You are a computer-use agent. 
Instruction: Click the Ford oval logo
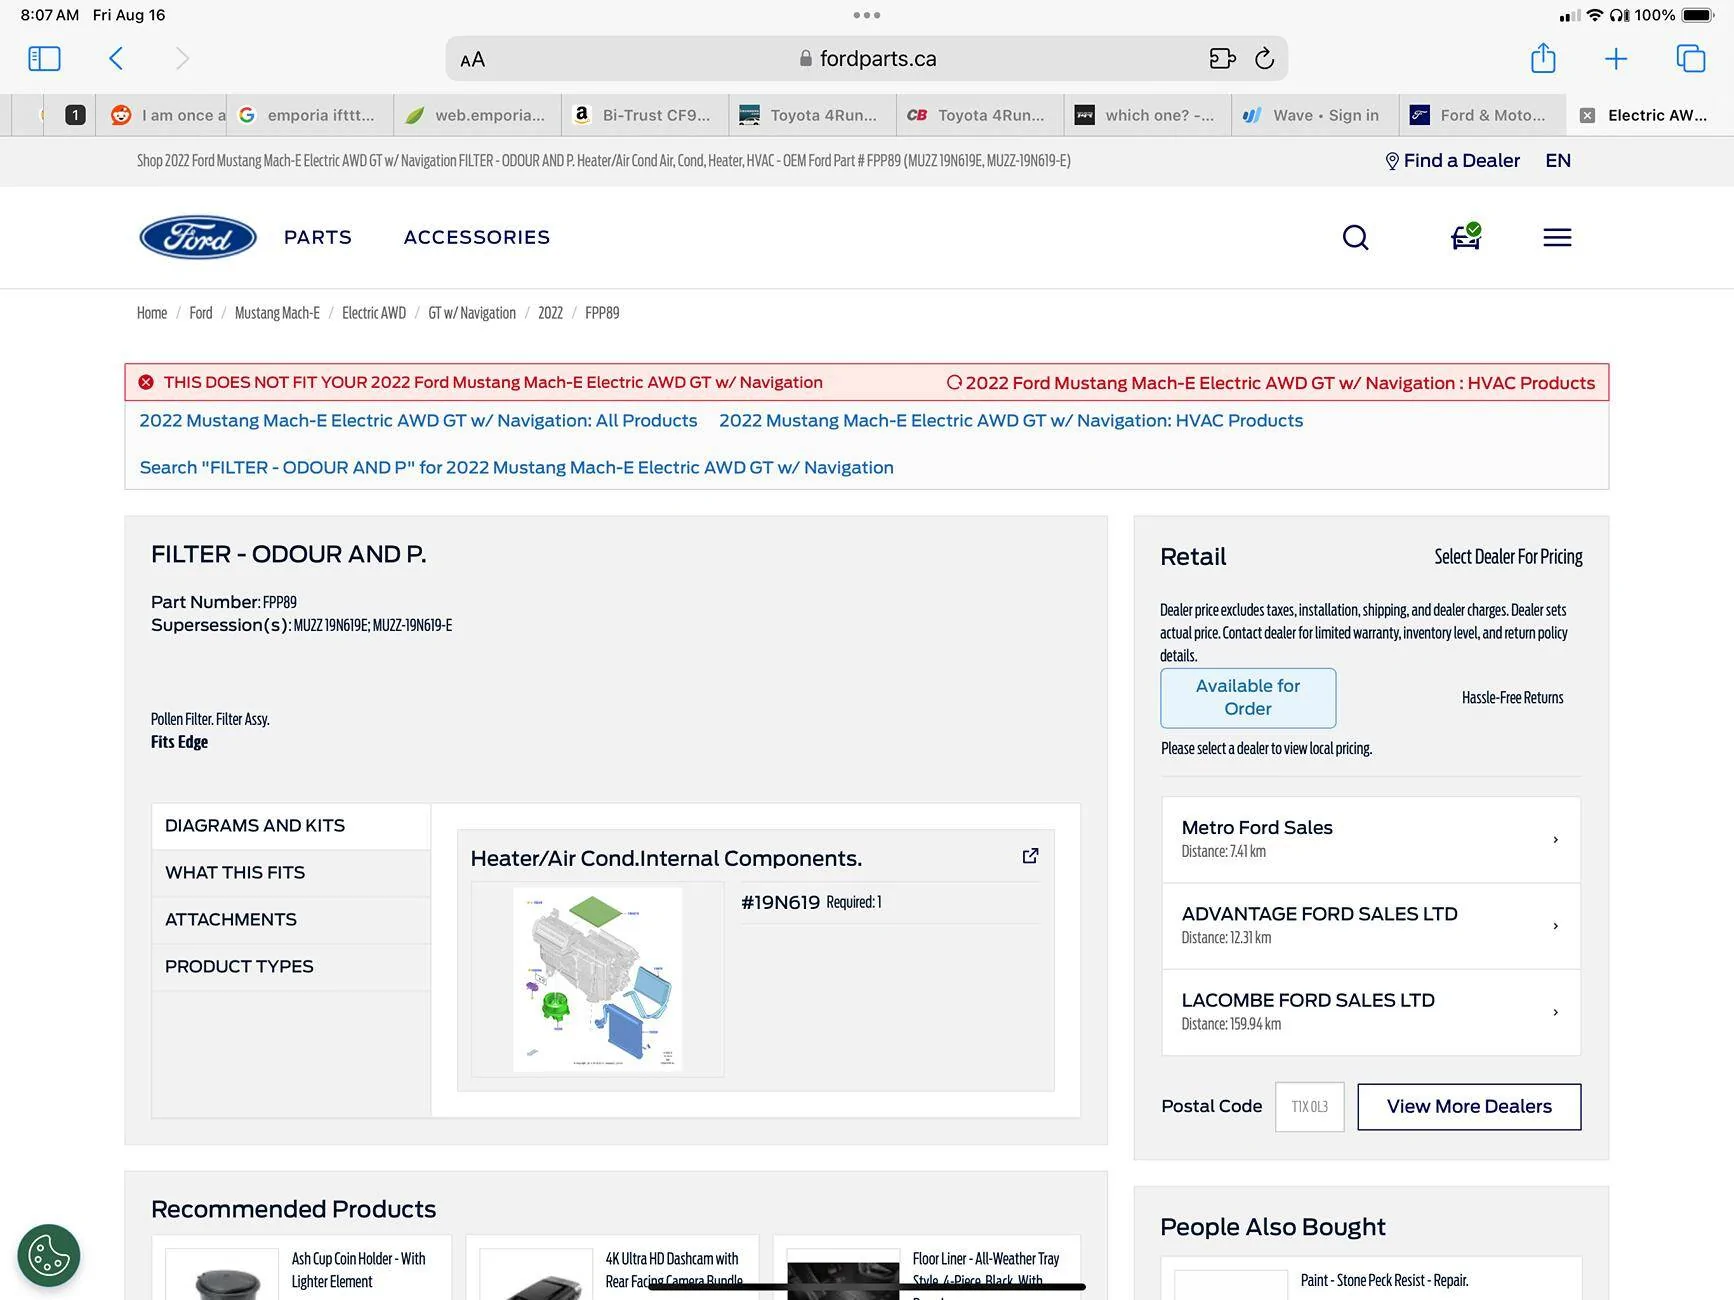click(x=198, y=237)
